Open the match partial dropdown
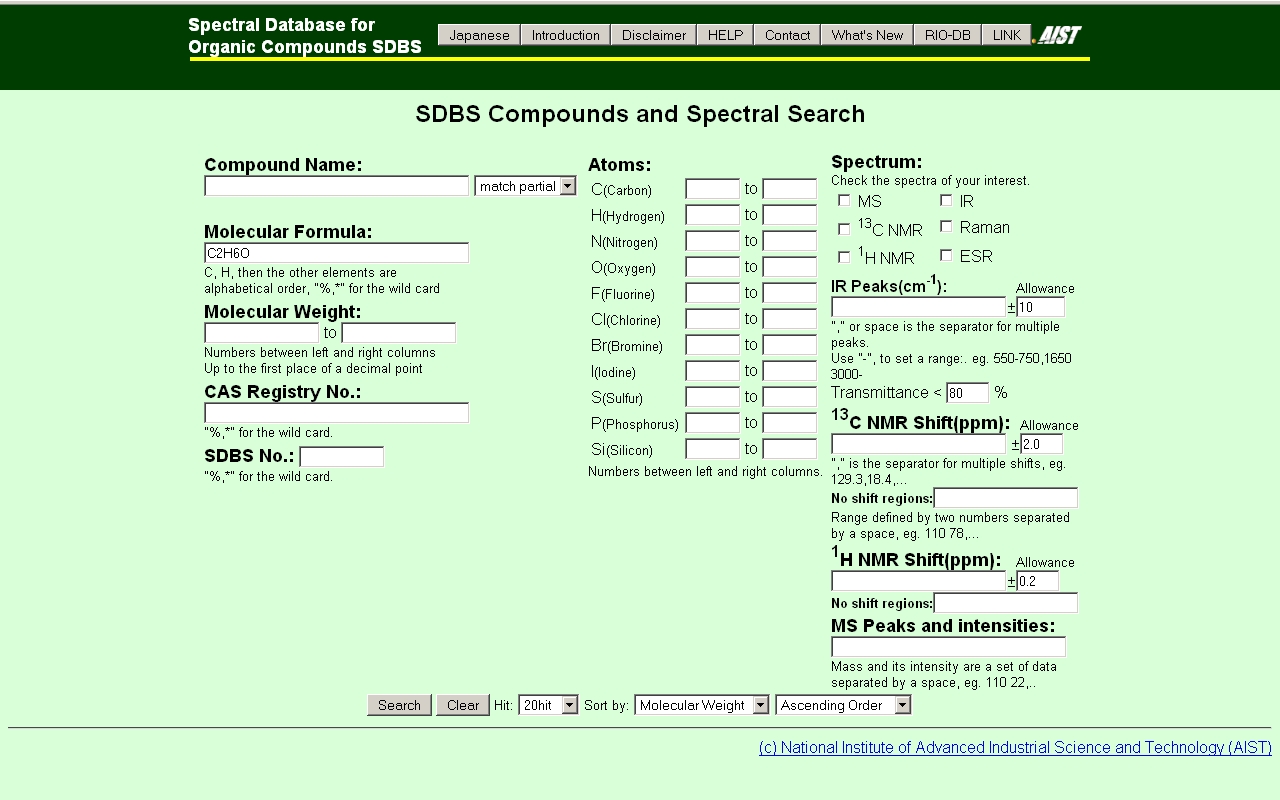The height and width of the screenshot is (800, 1280). pos(525,186)
